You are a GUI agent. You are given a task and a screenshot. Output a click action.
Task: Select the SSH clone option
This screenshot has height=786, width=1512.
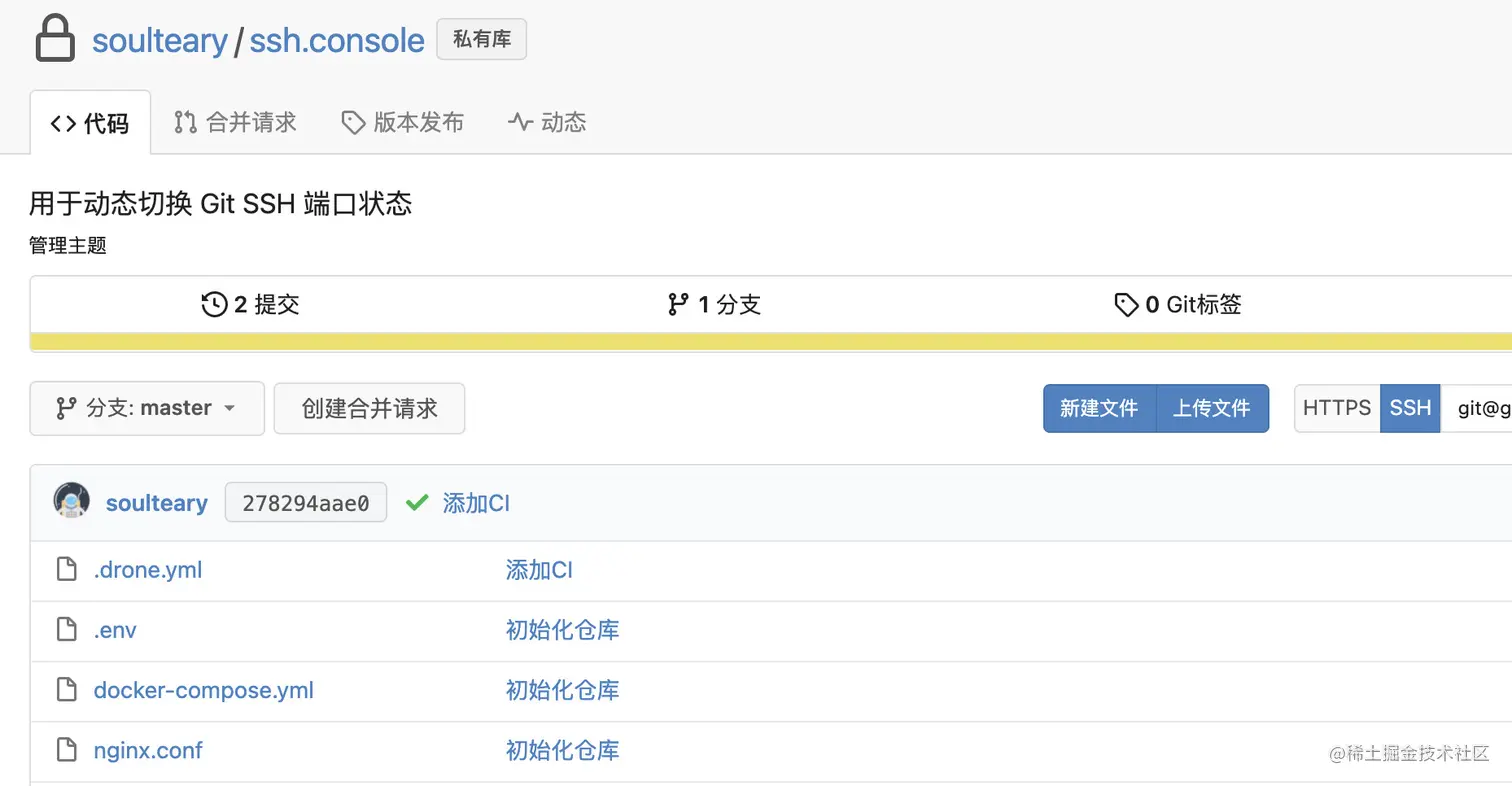(x=1410, y=408)
